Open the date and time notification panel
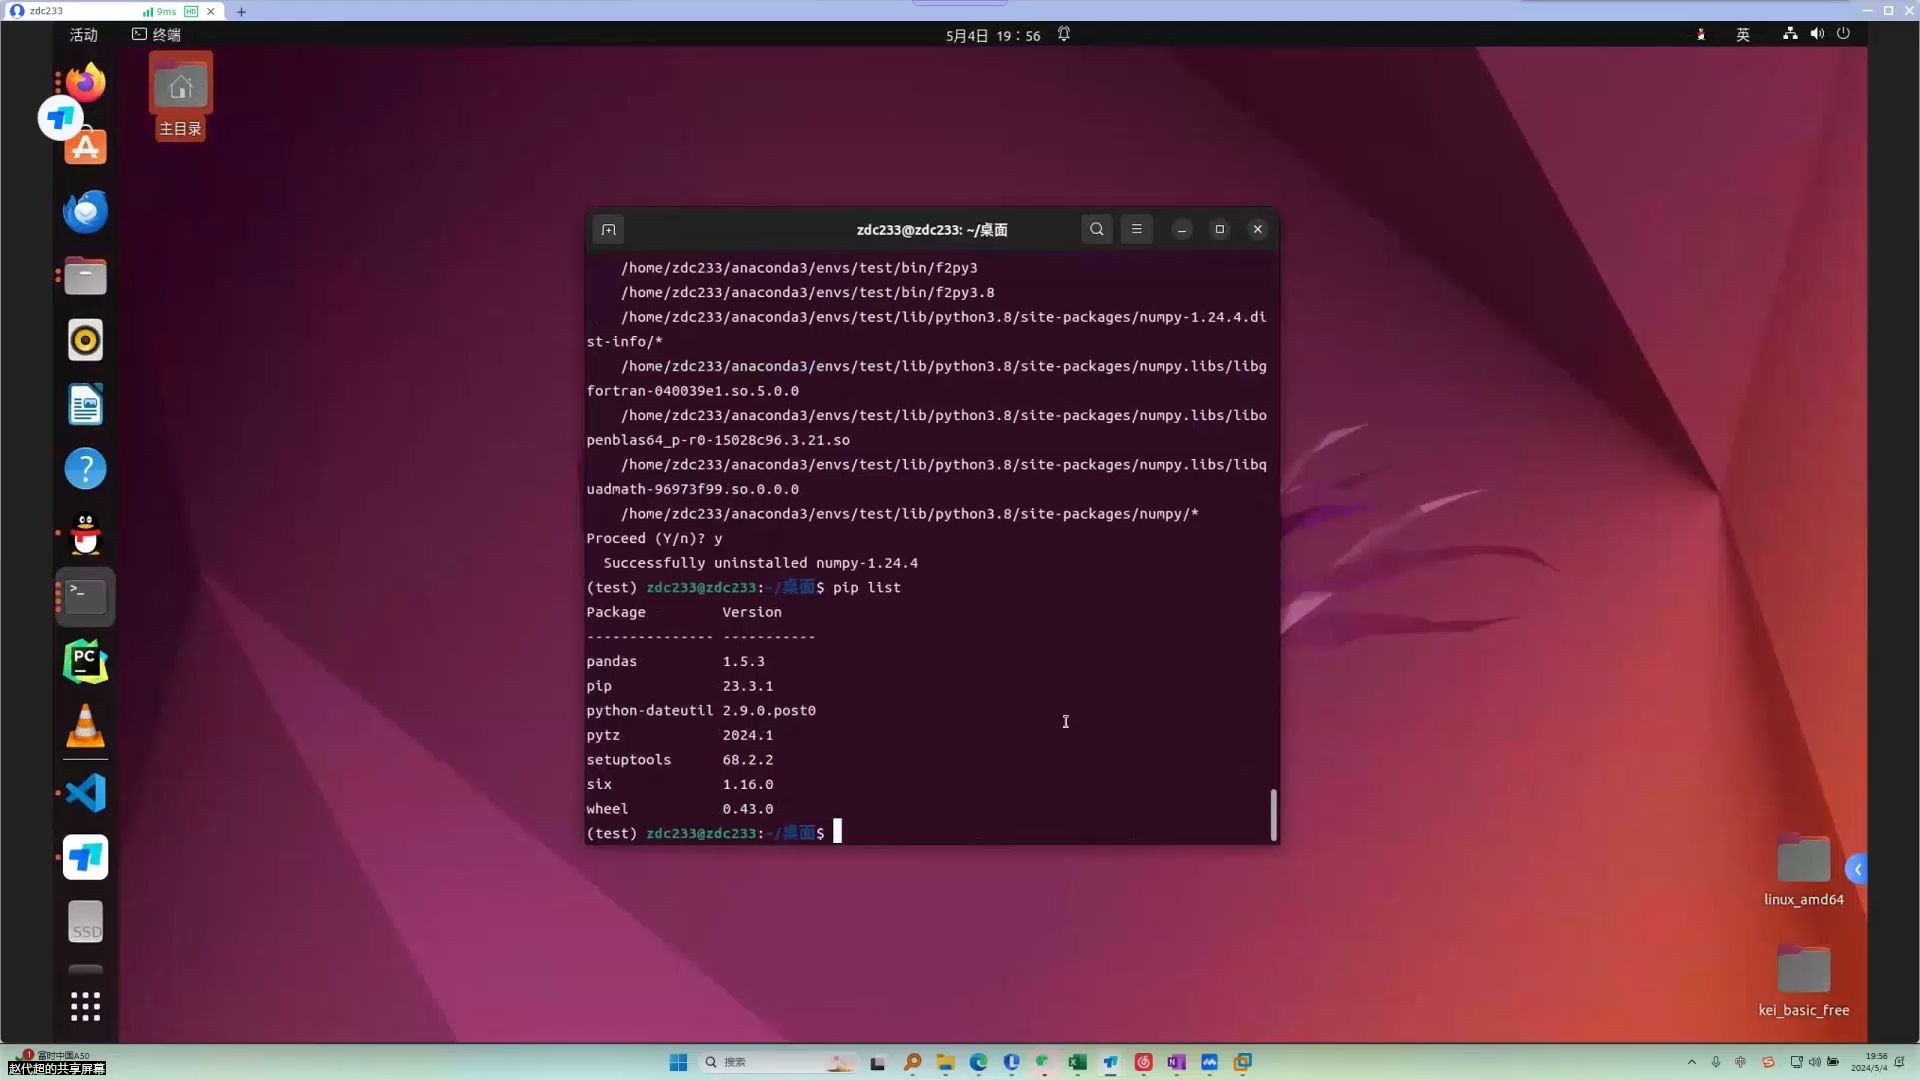The height and width of the screenshot is (1080, 1920). pyautogui.click(x=993, y=35)
